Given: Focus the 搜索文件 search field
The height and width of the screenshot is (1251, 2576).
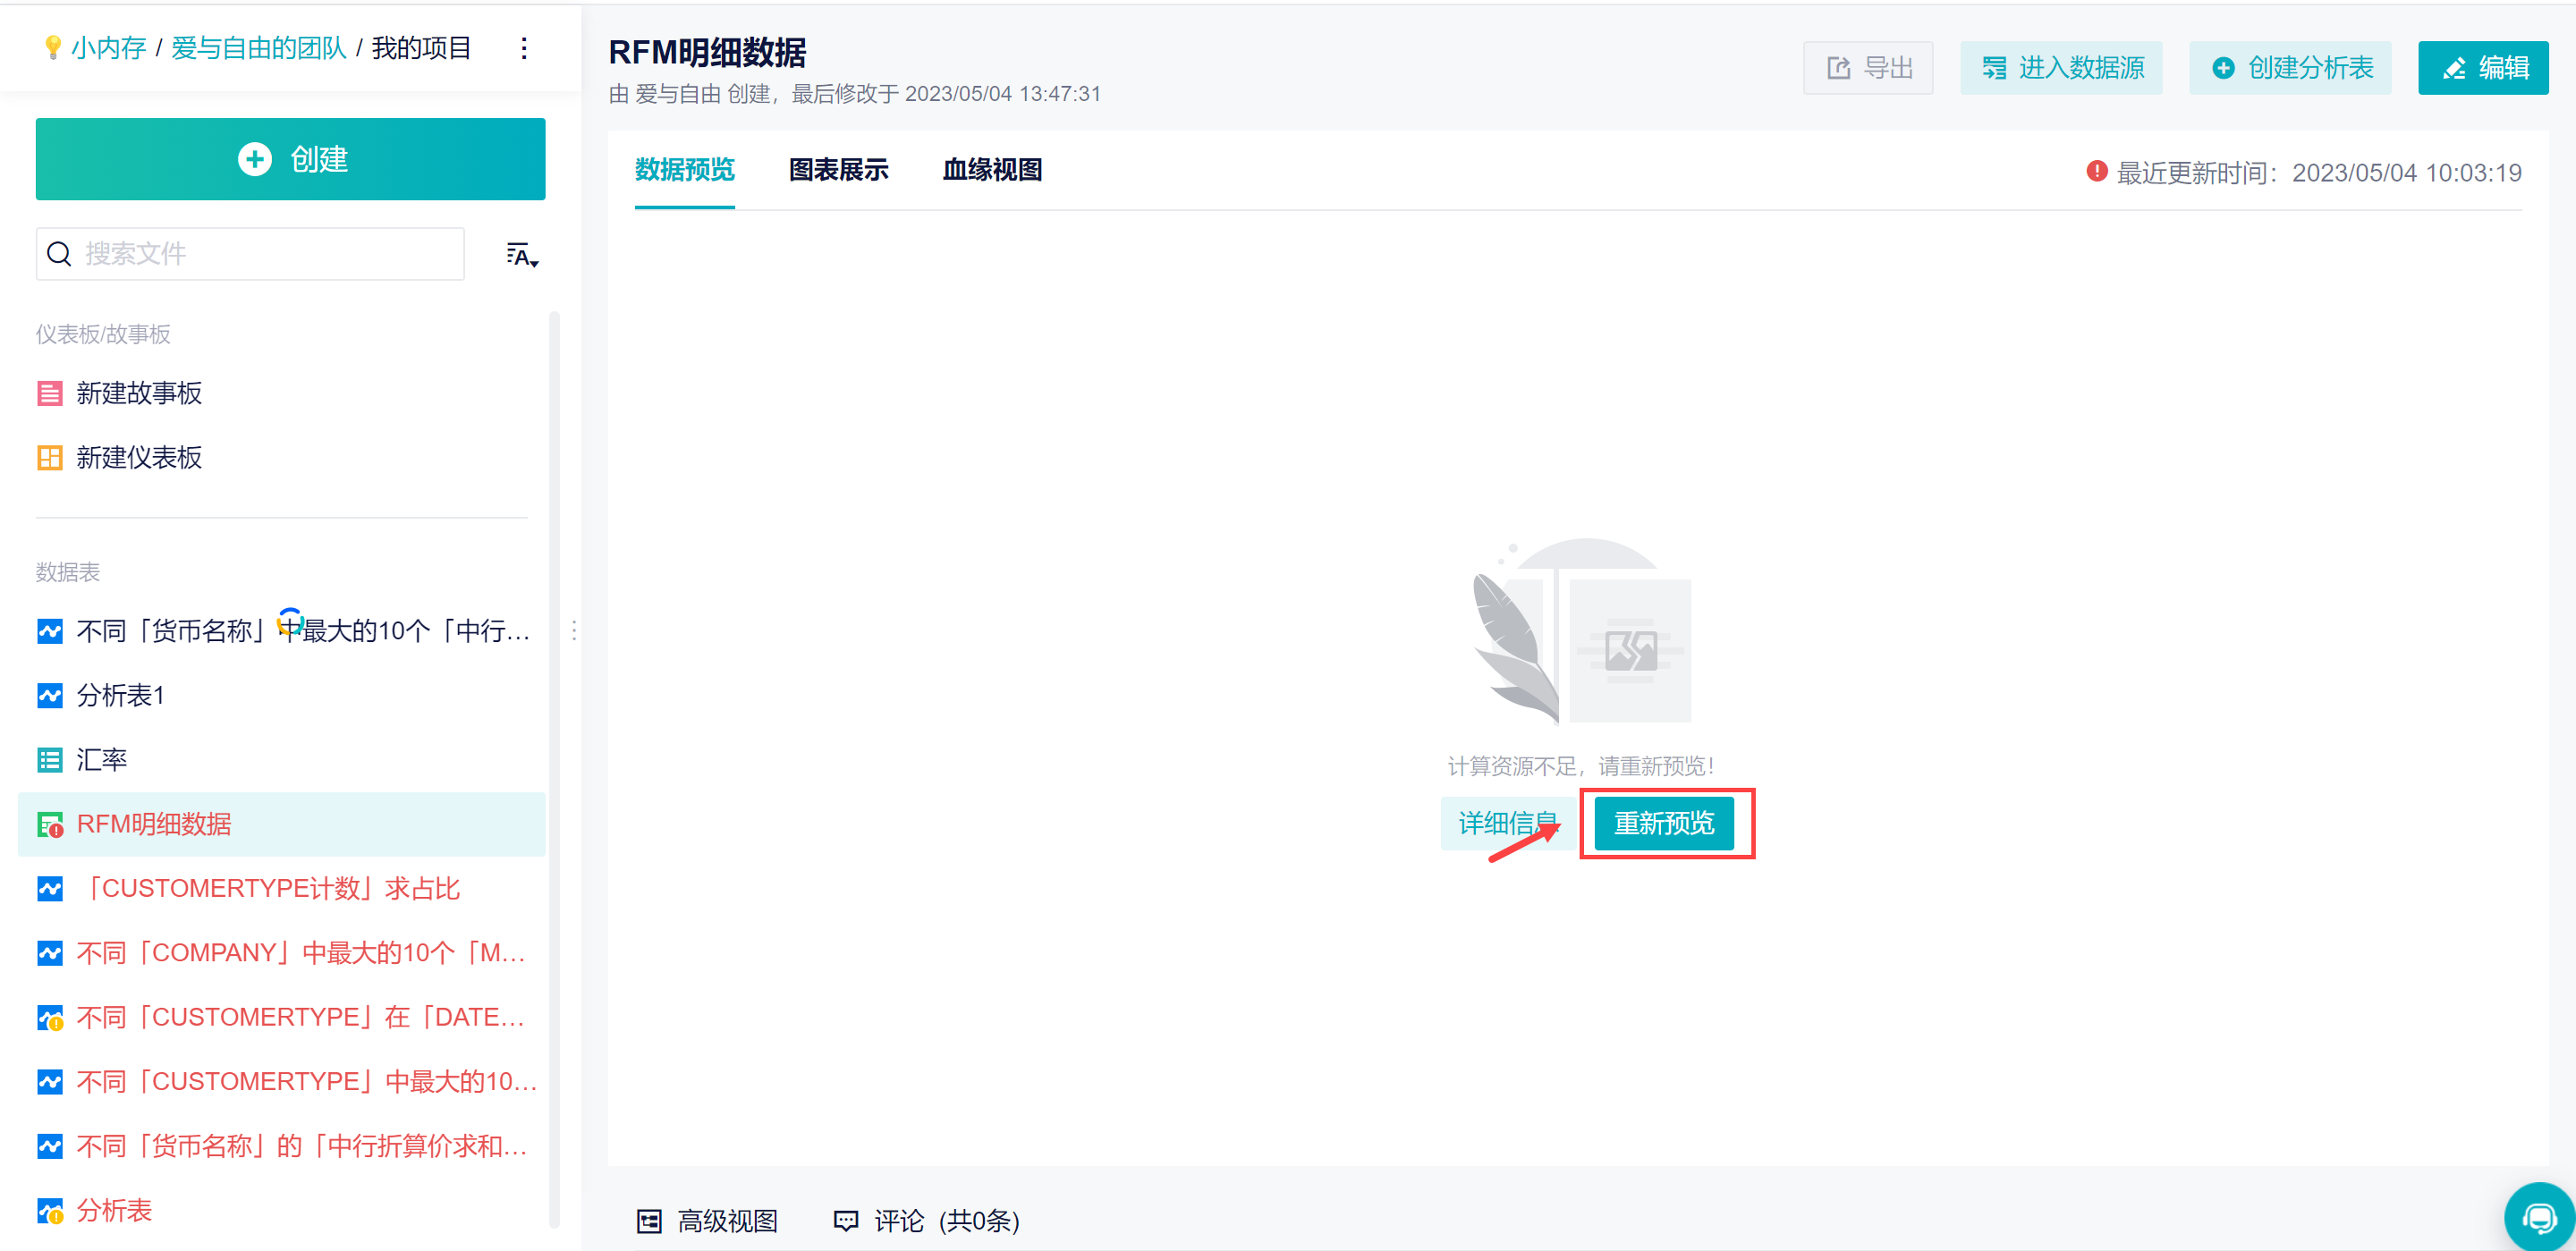Looking at the screenshot, I should click(250, 254).
